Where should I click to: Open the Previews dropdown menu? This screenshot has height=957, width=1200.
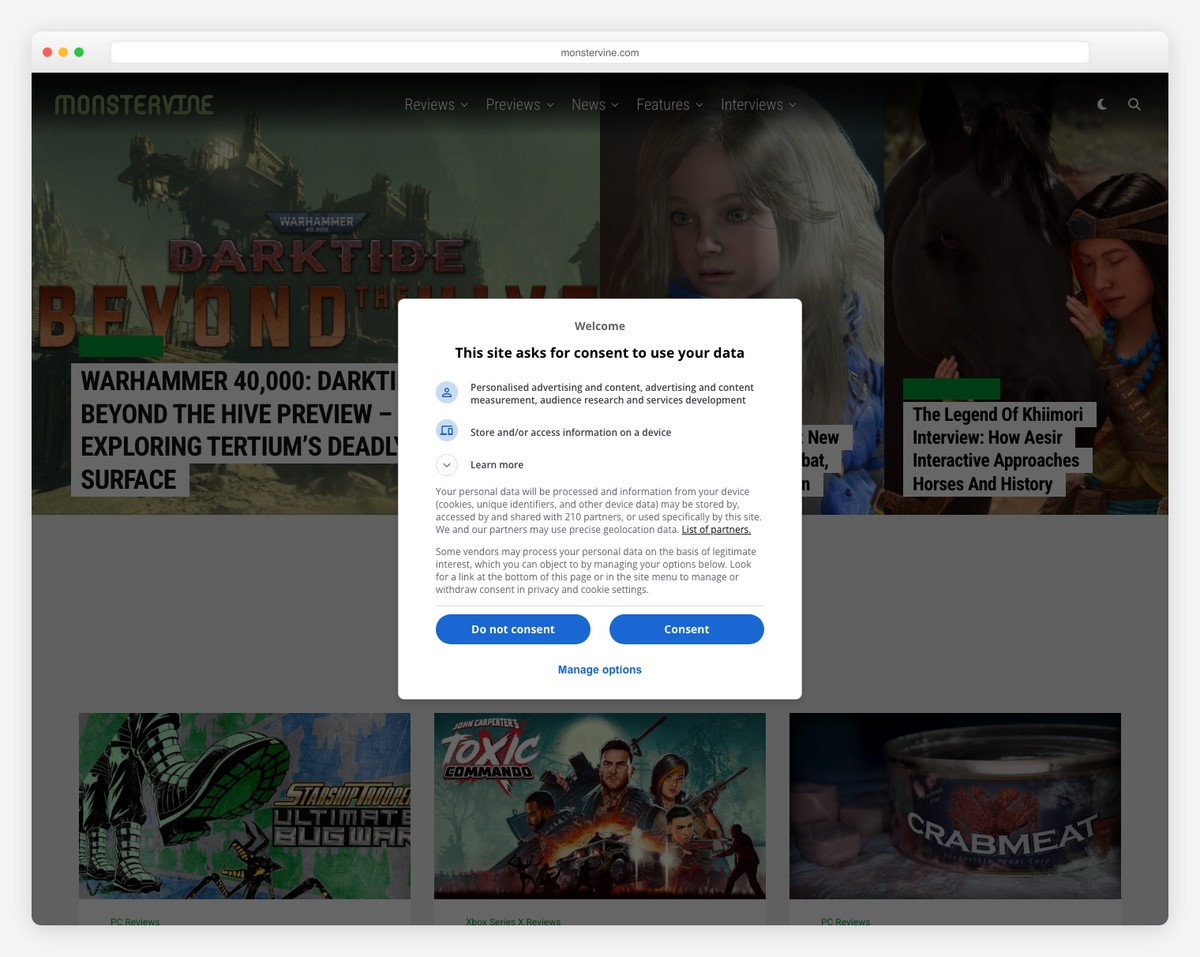519,104
